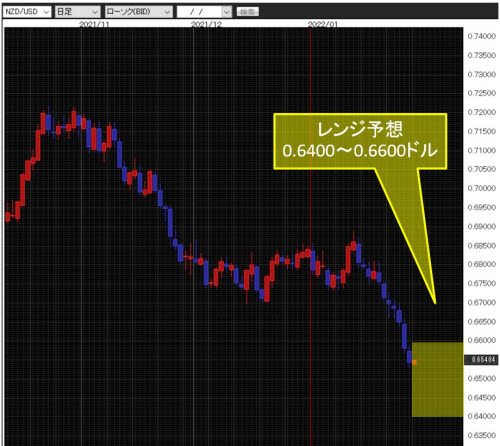Click the 0.68000 price axis label
500x446 pixels.
pyautogui.click(x=482, y=264)
